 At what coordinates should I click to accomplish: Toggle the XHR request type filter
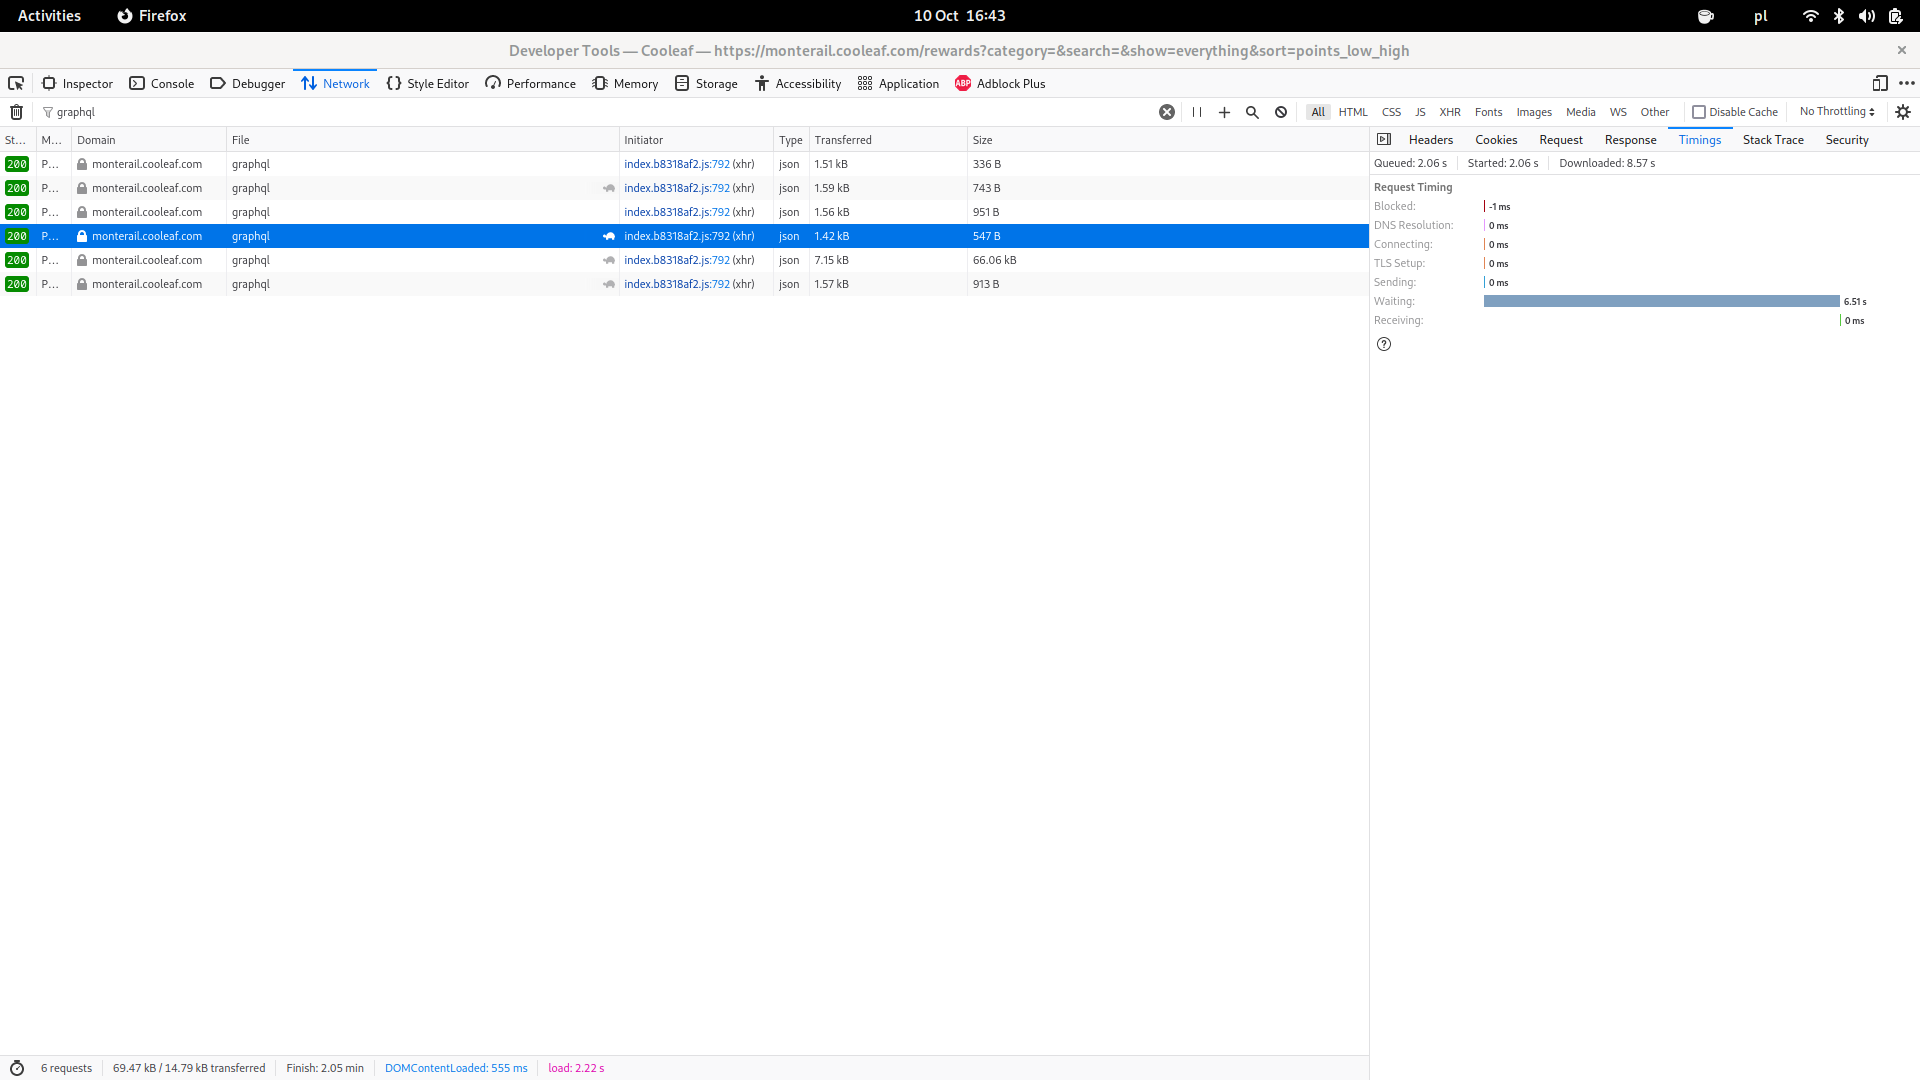1450,112
